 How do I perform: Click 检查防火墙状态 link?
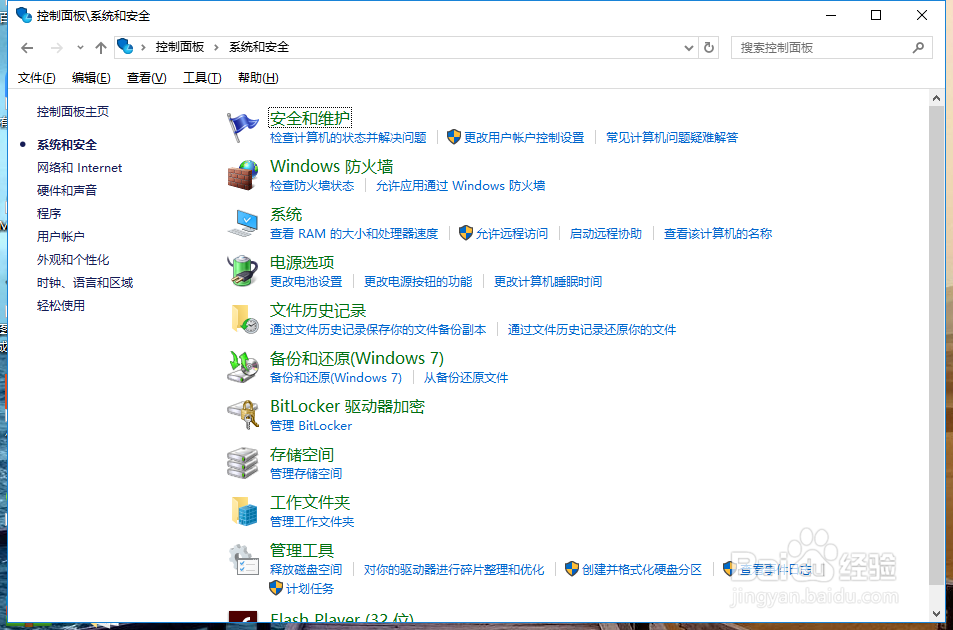[x=312, y=185]
